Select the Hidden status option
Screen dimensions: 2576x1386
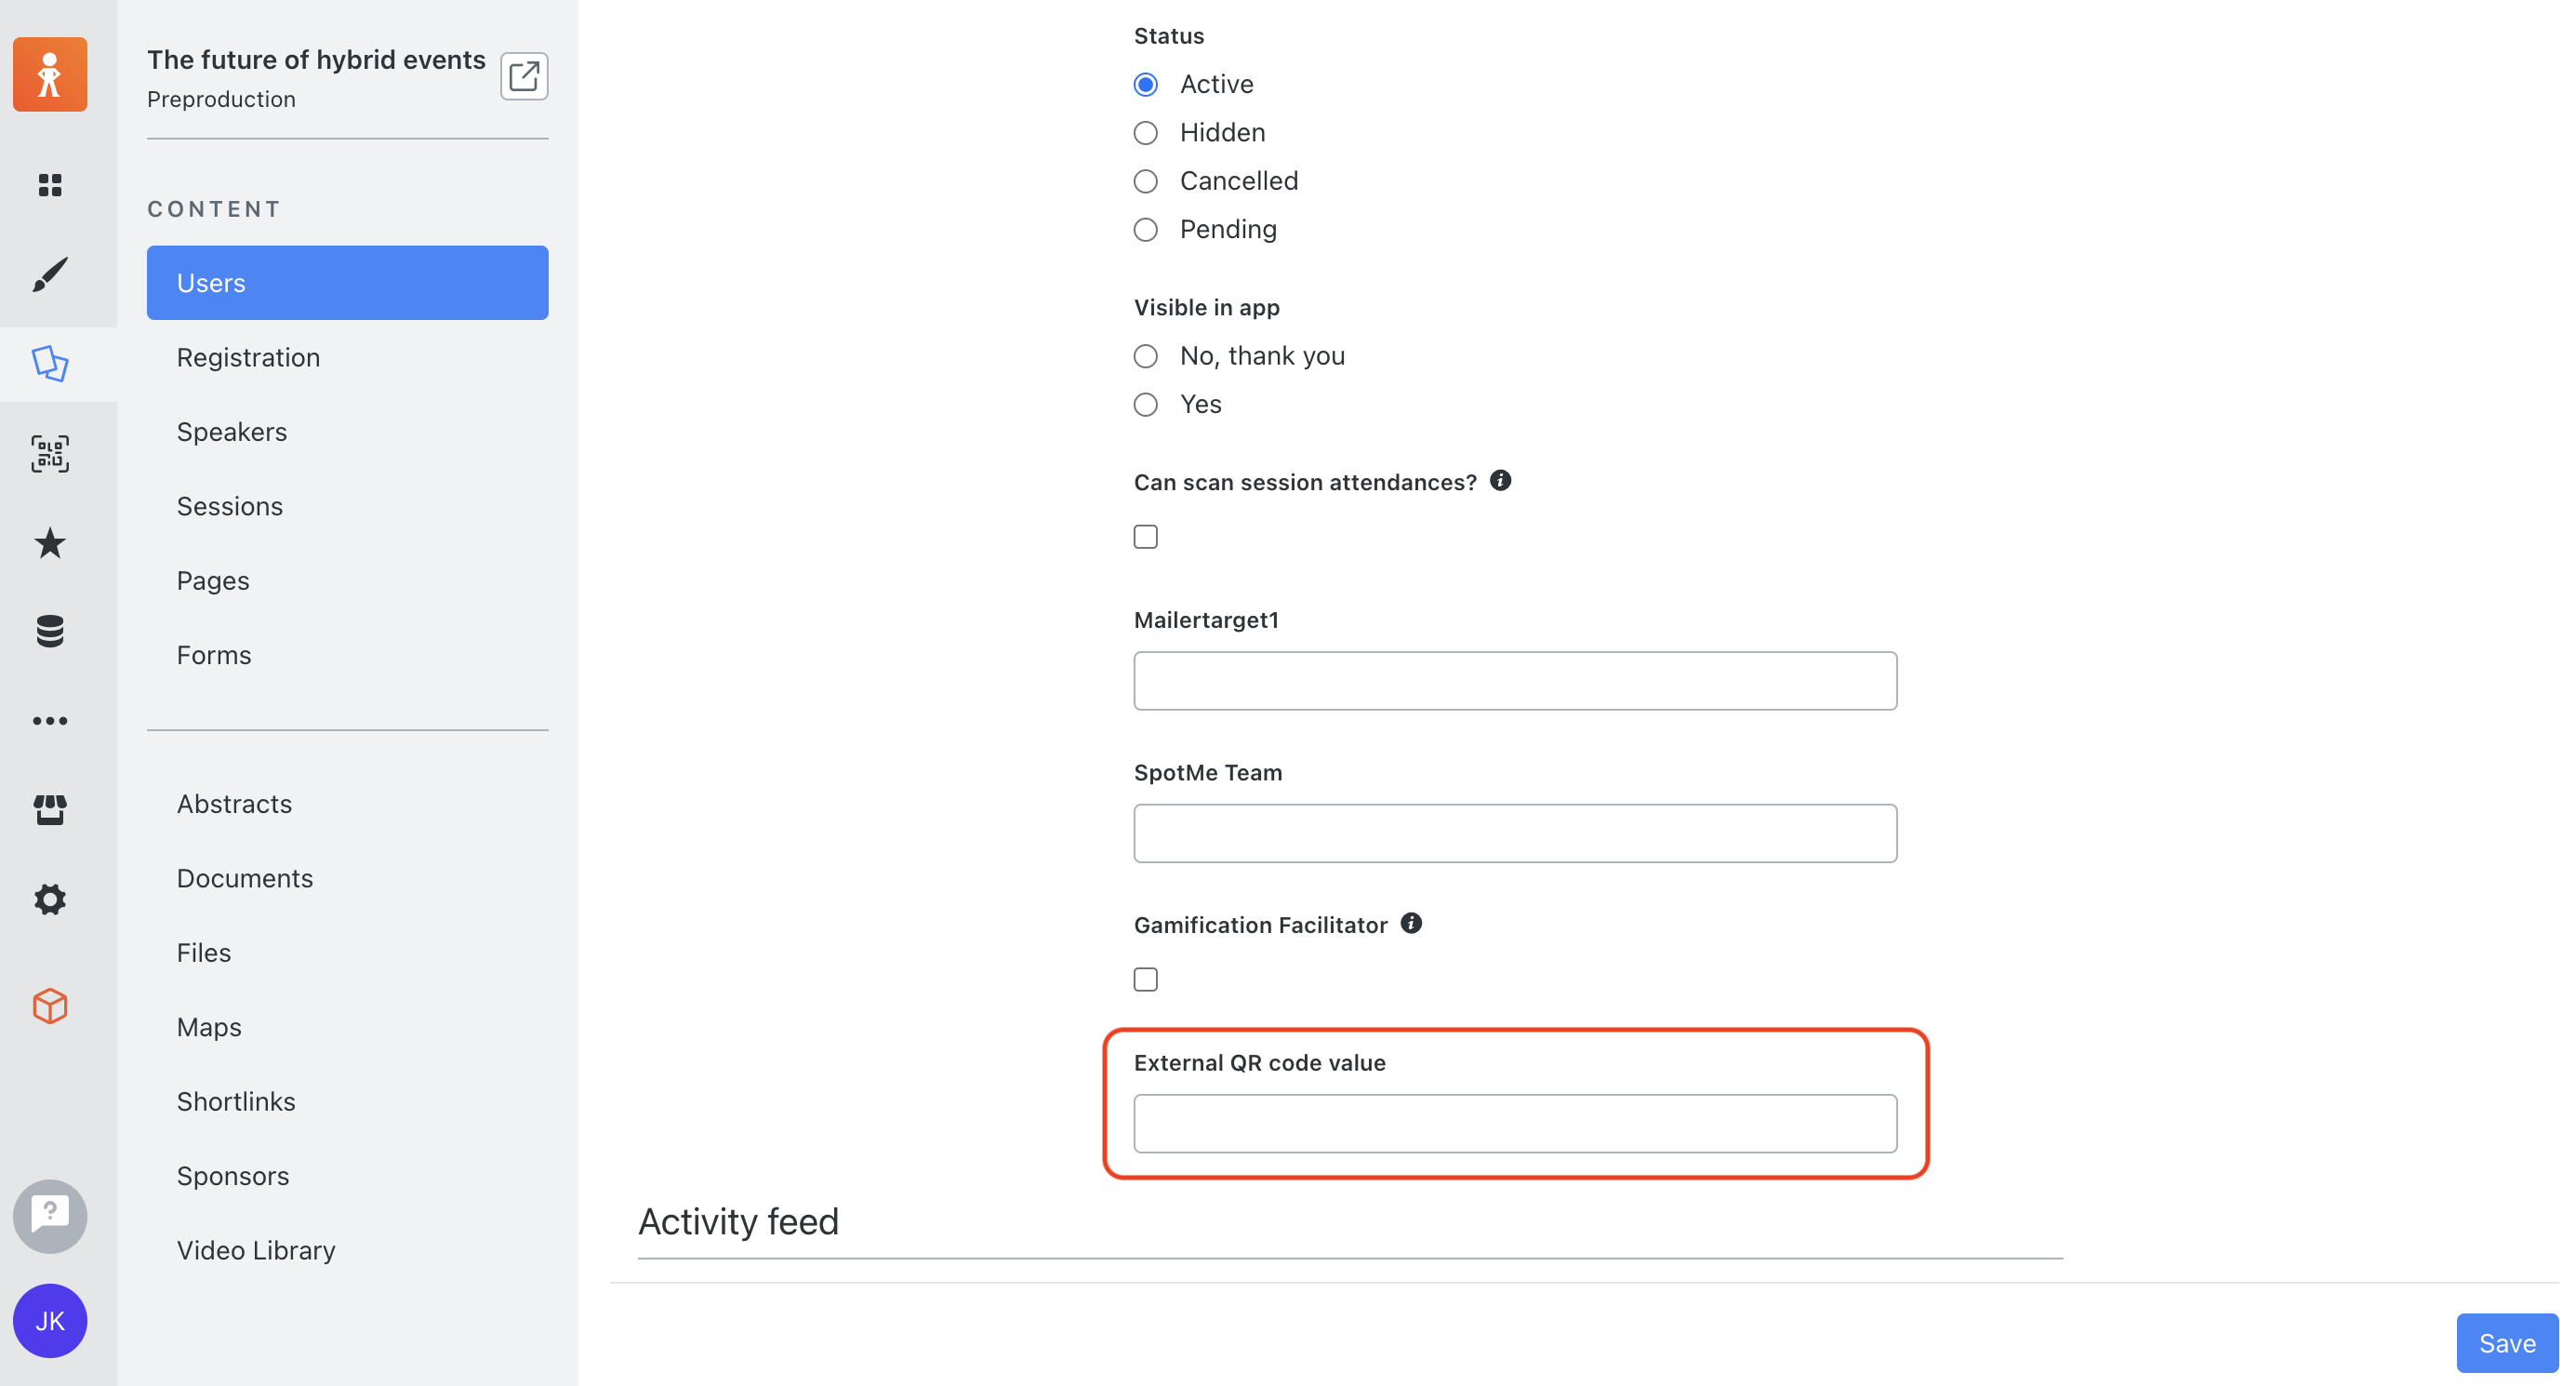(x=1146, y=133)
